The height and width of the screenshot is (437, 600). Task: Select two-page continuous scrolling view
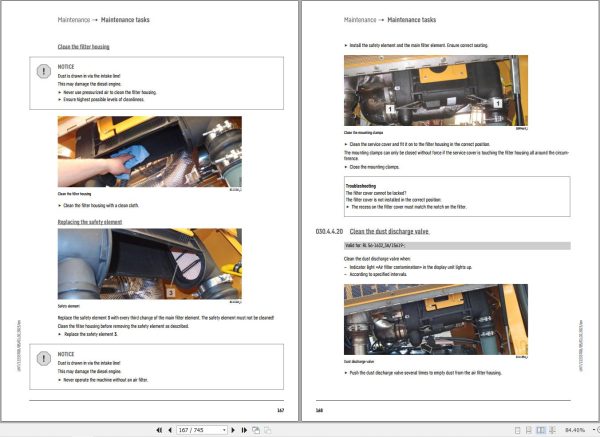553,430
